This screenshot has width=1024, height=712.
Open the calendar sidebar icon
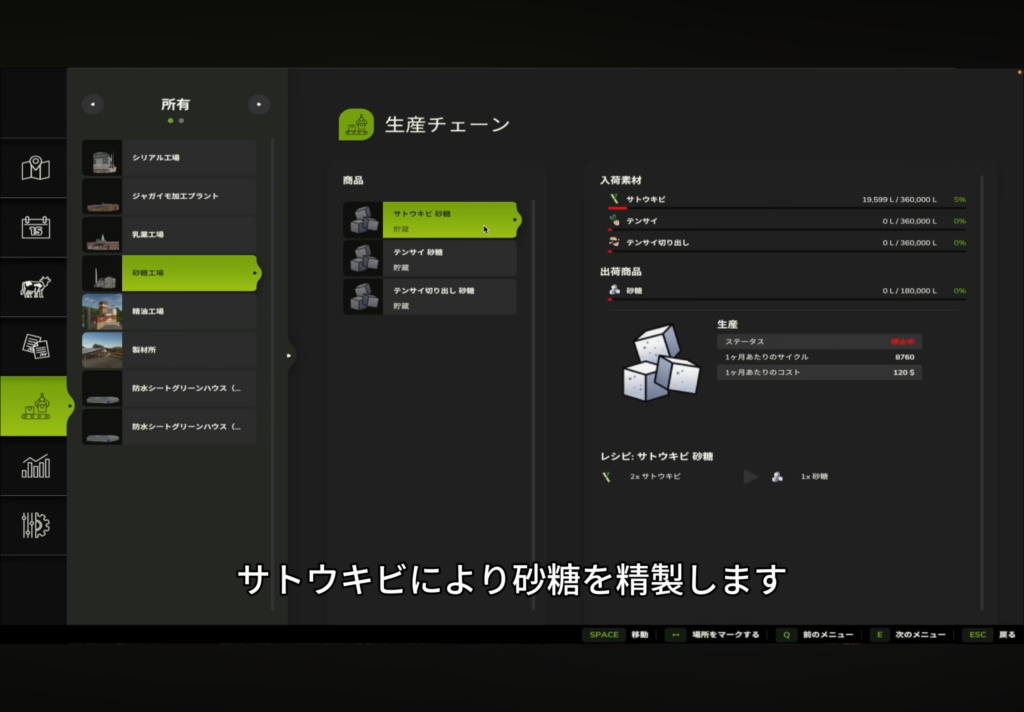coord(35,228)
